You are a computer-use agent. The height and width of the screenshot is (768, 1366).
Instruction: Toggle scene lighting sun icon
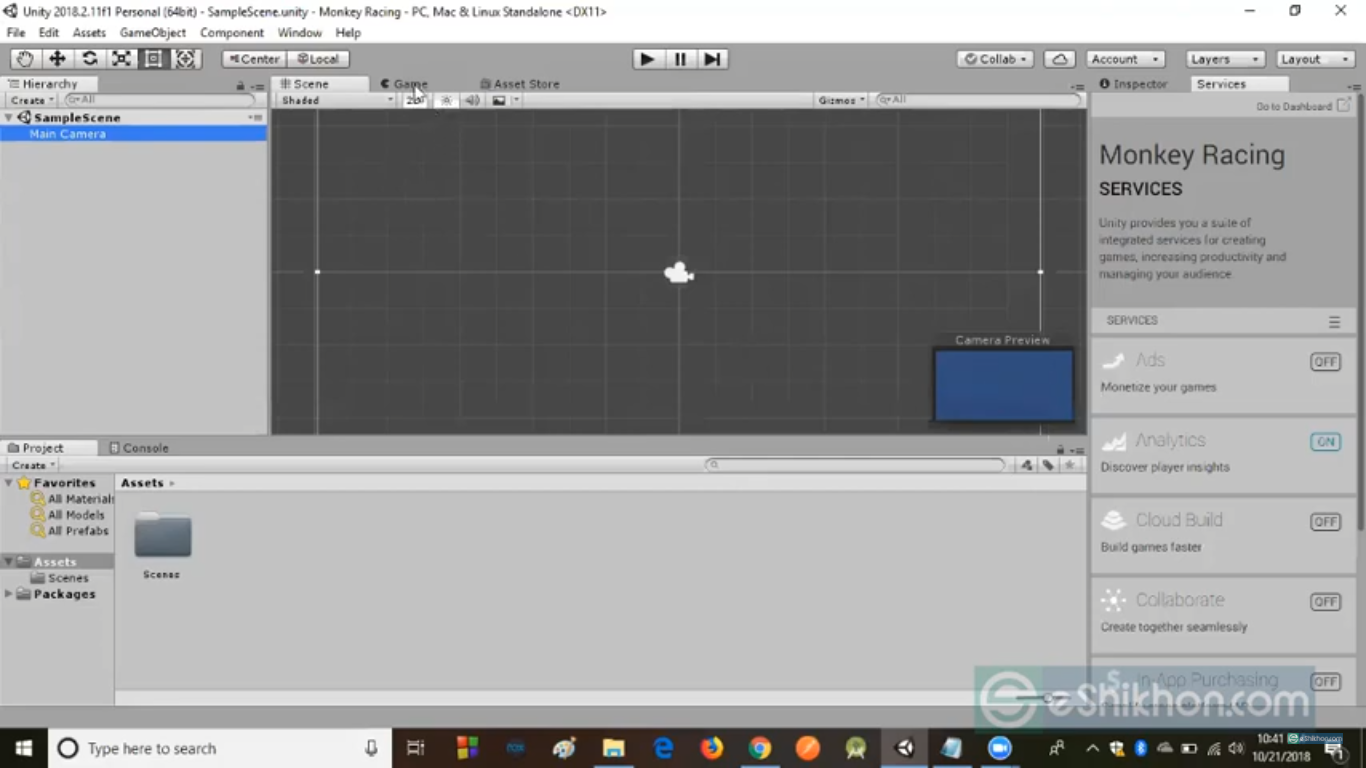[446, 100]
